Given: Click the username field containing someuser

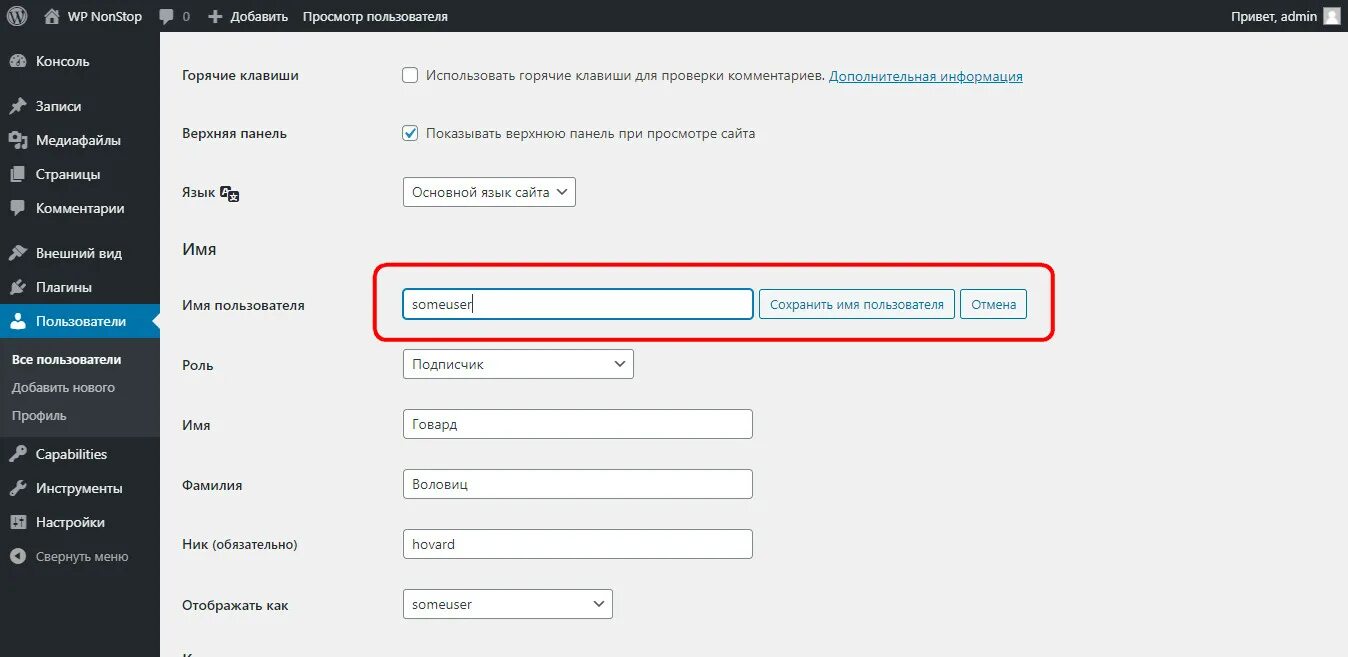Looking at the screenshot, I should [x=578, y=304].
